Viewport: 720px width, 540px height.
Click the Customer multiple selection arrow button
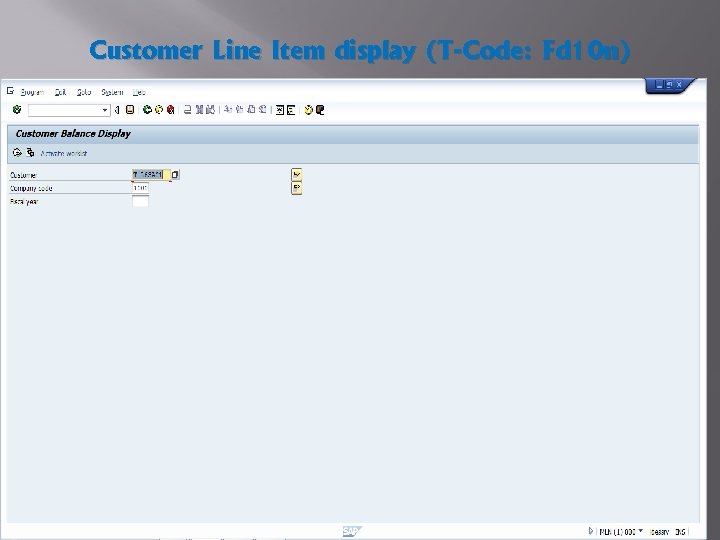(297, 174)
